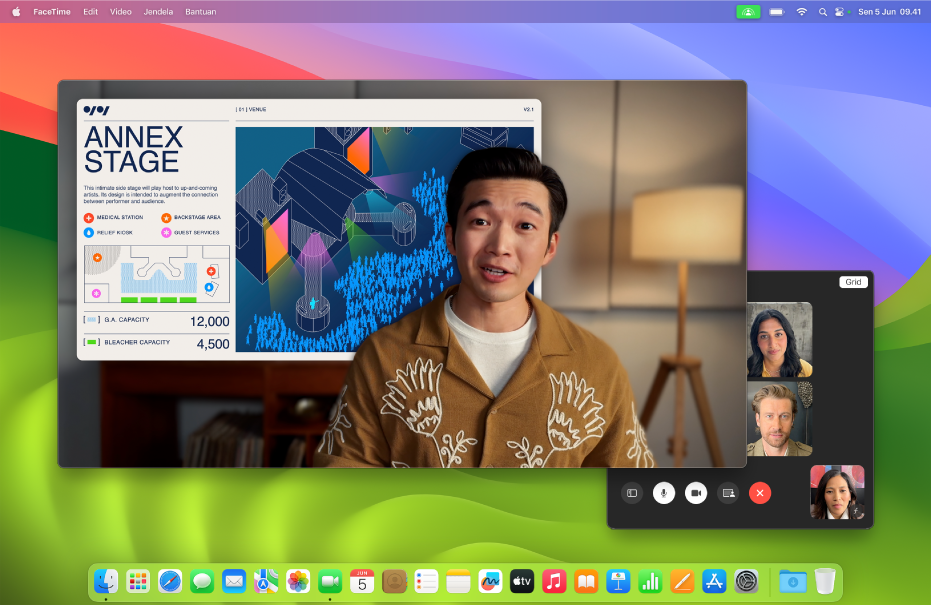Open the FaceTime indicator in the menu bar
This screenshot has height=606, width=931.
[748, 11]
